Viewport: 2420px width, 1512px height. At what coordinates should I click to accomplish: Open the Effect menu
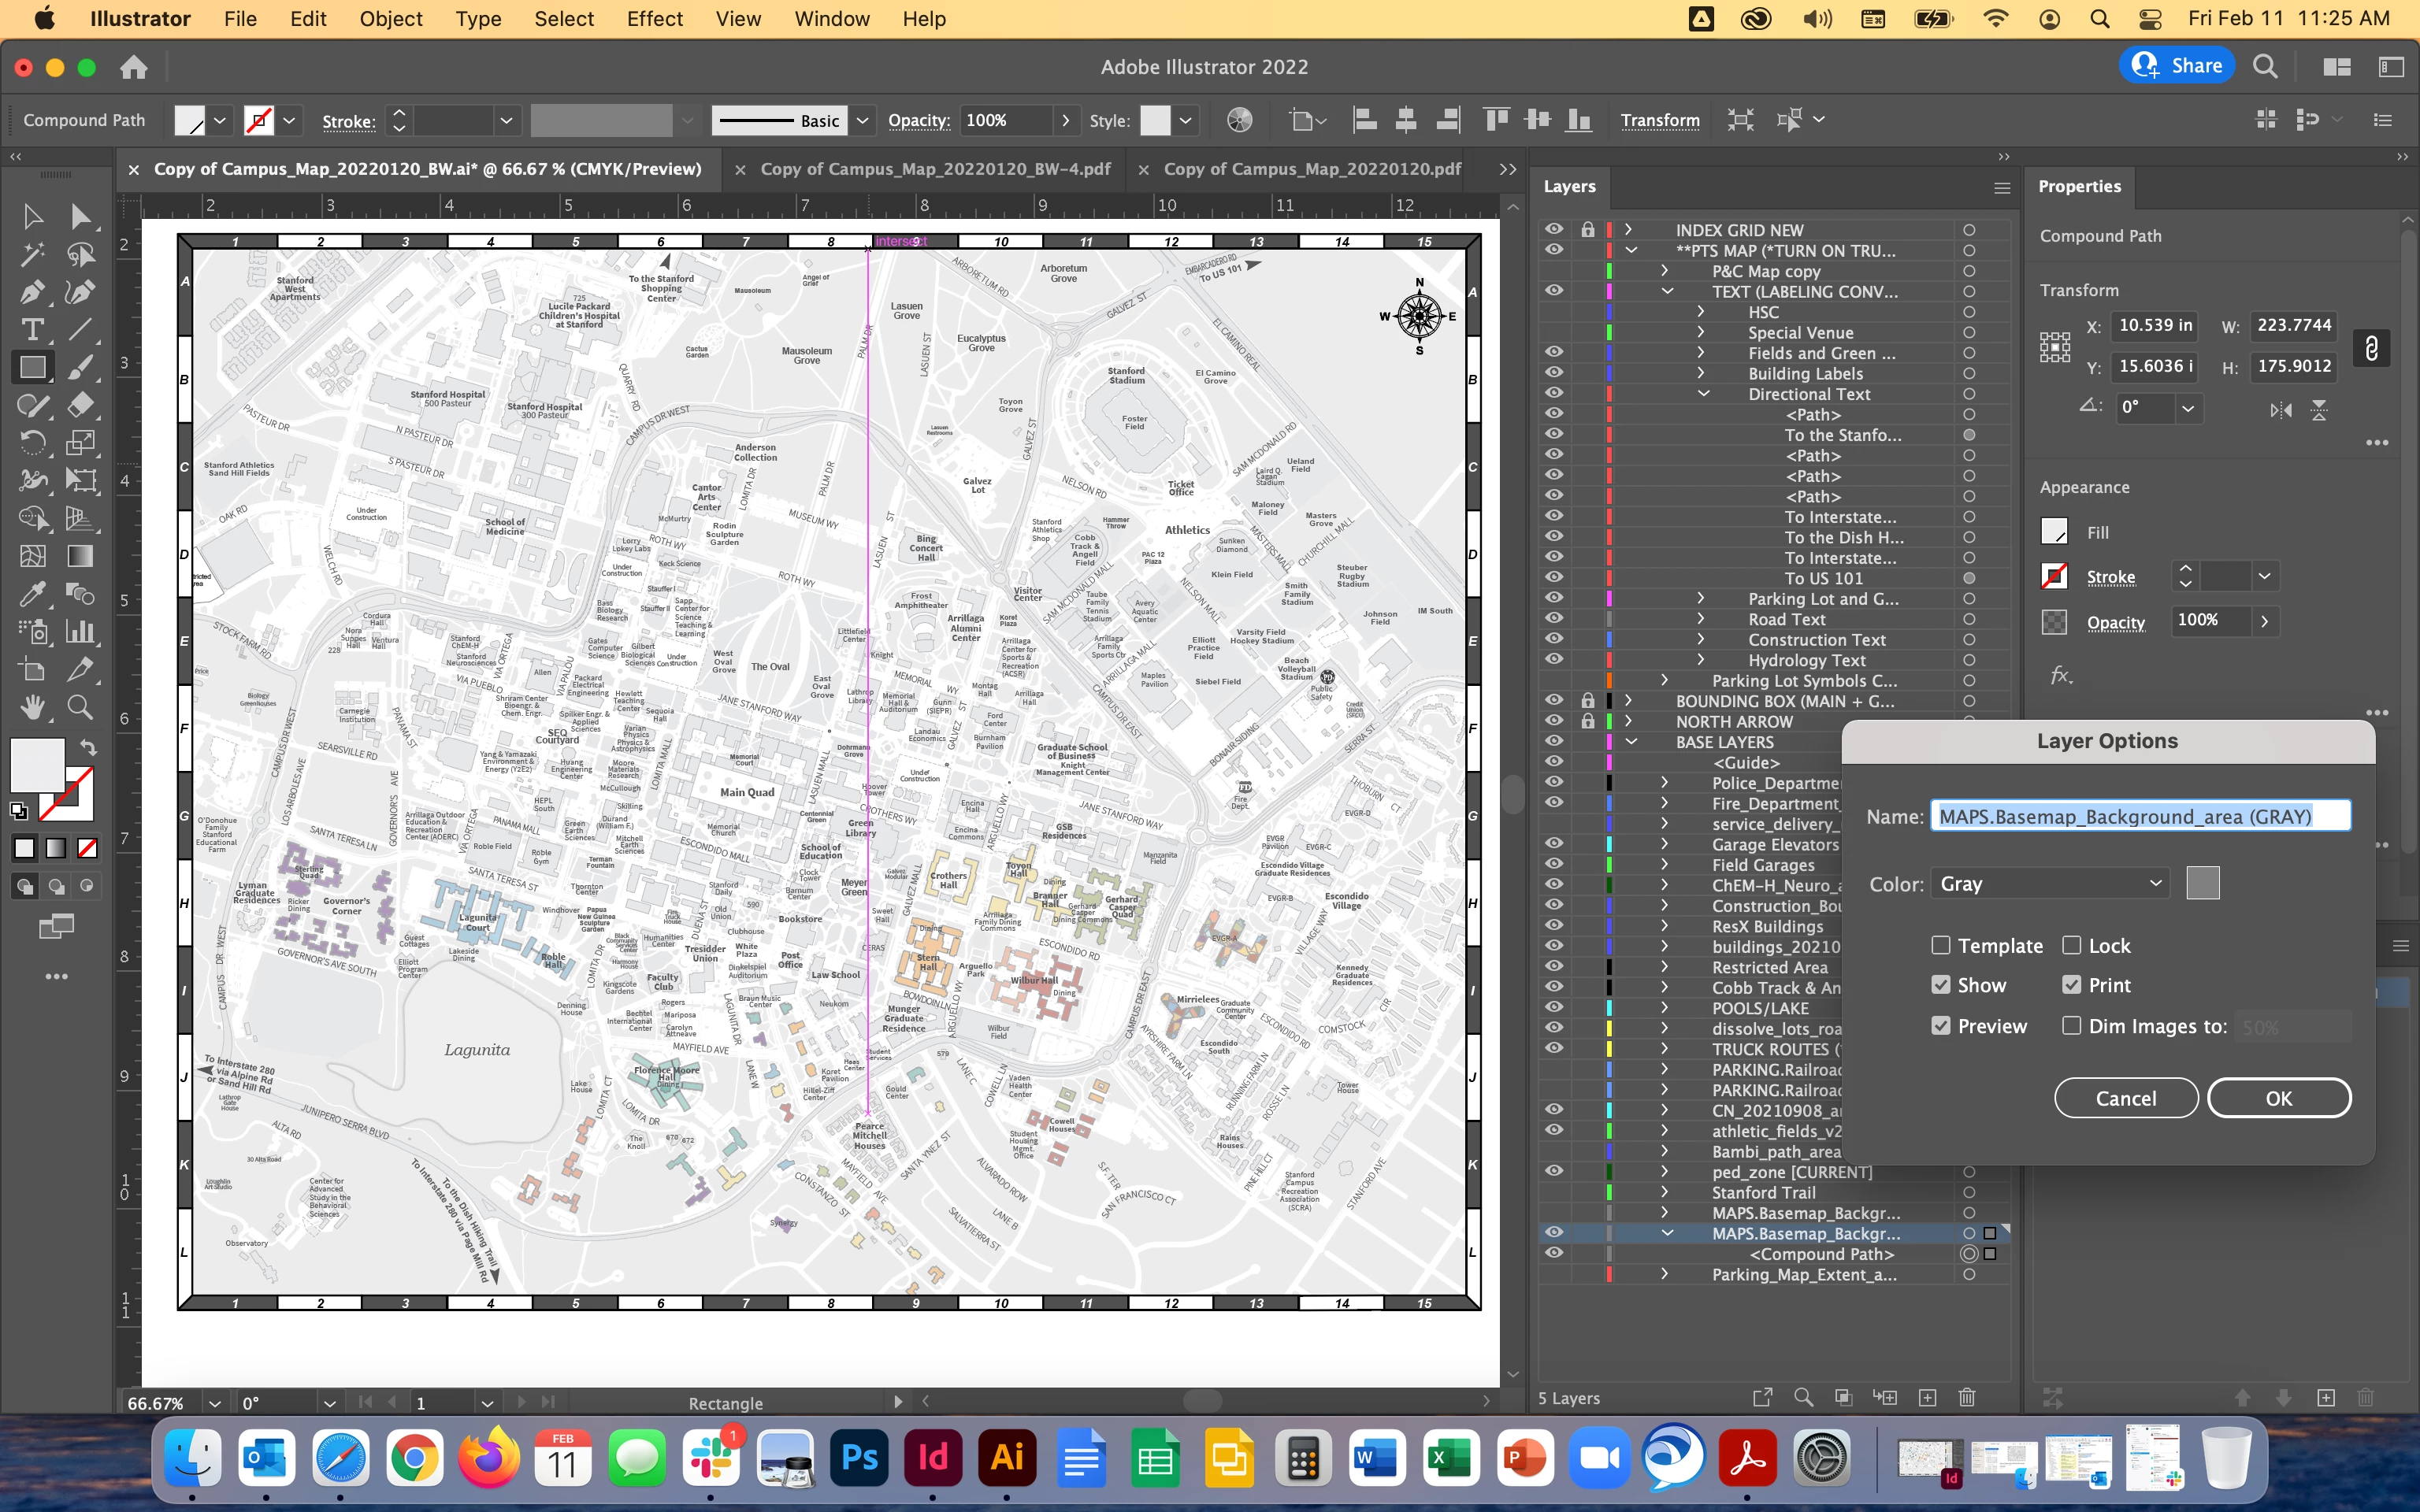[x=654, y=19]
